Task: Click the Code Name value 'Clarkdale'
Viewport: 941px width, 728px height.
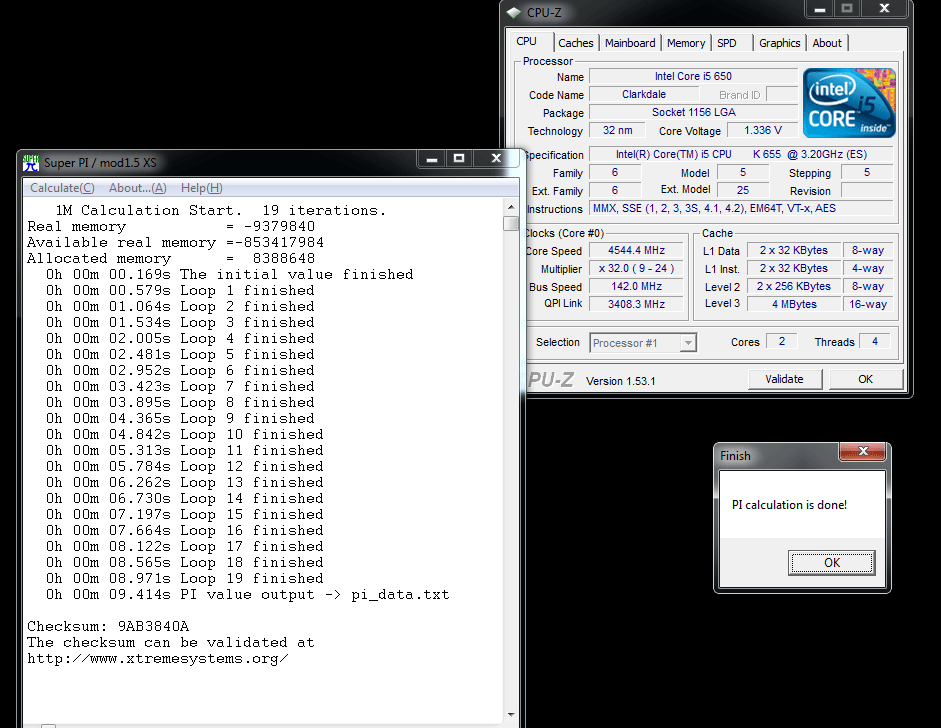Action: [x=644, y=94]
